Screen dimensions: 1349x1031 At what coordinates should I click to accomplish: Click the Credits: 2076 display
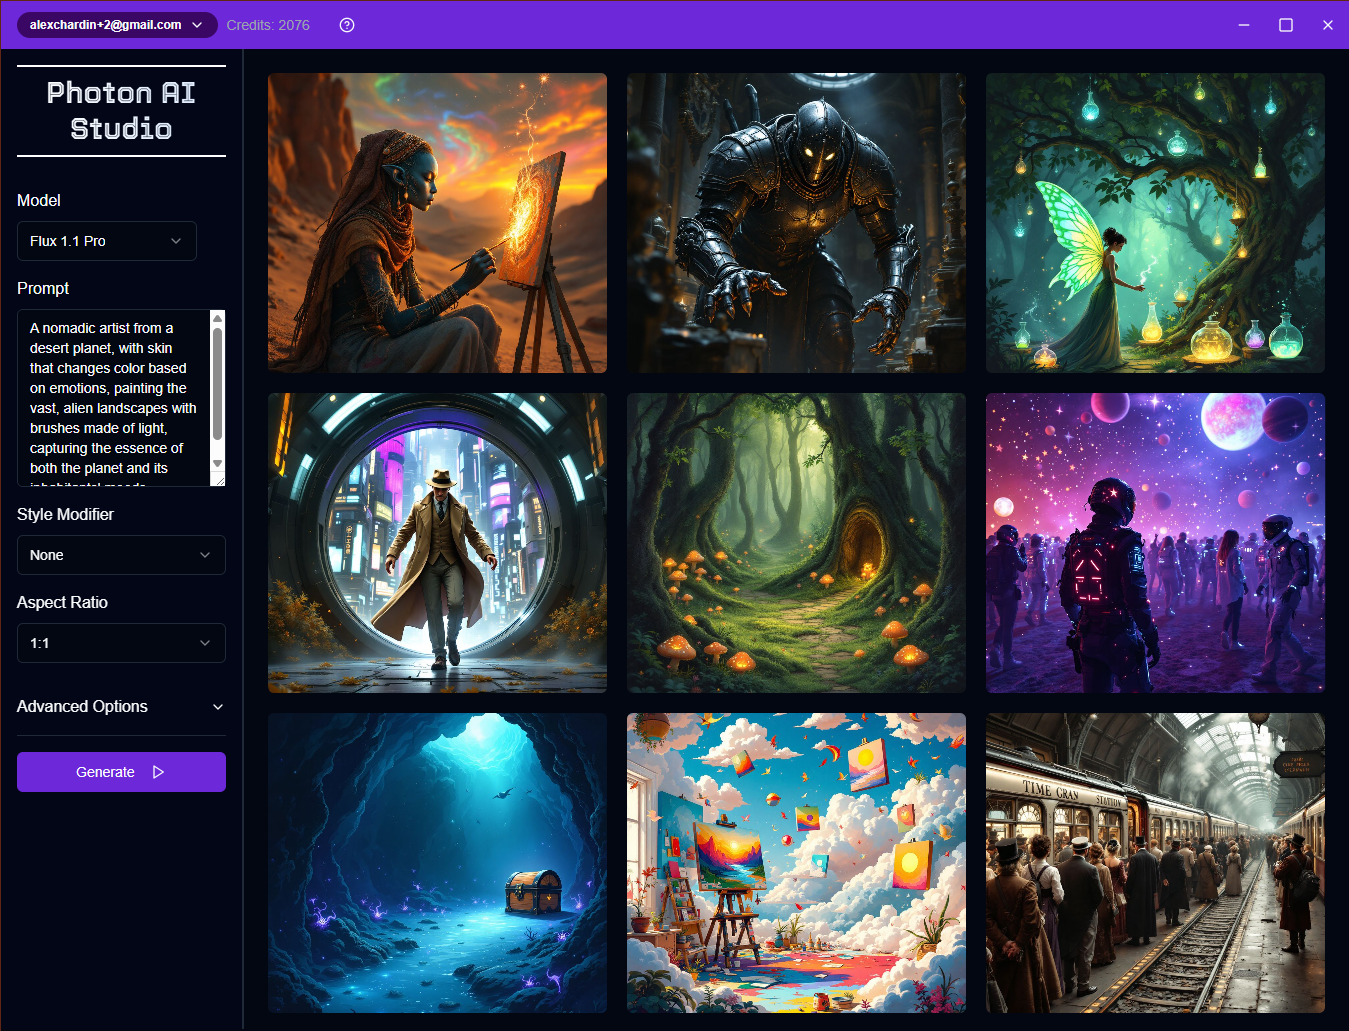267,25
